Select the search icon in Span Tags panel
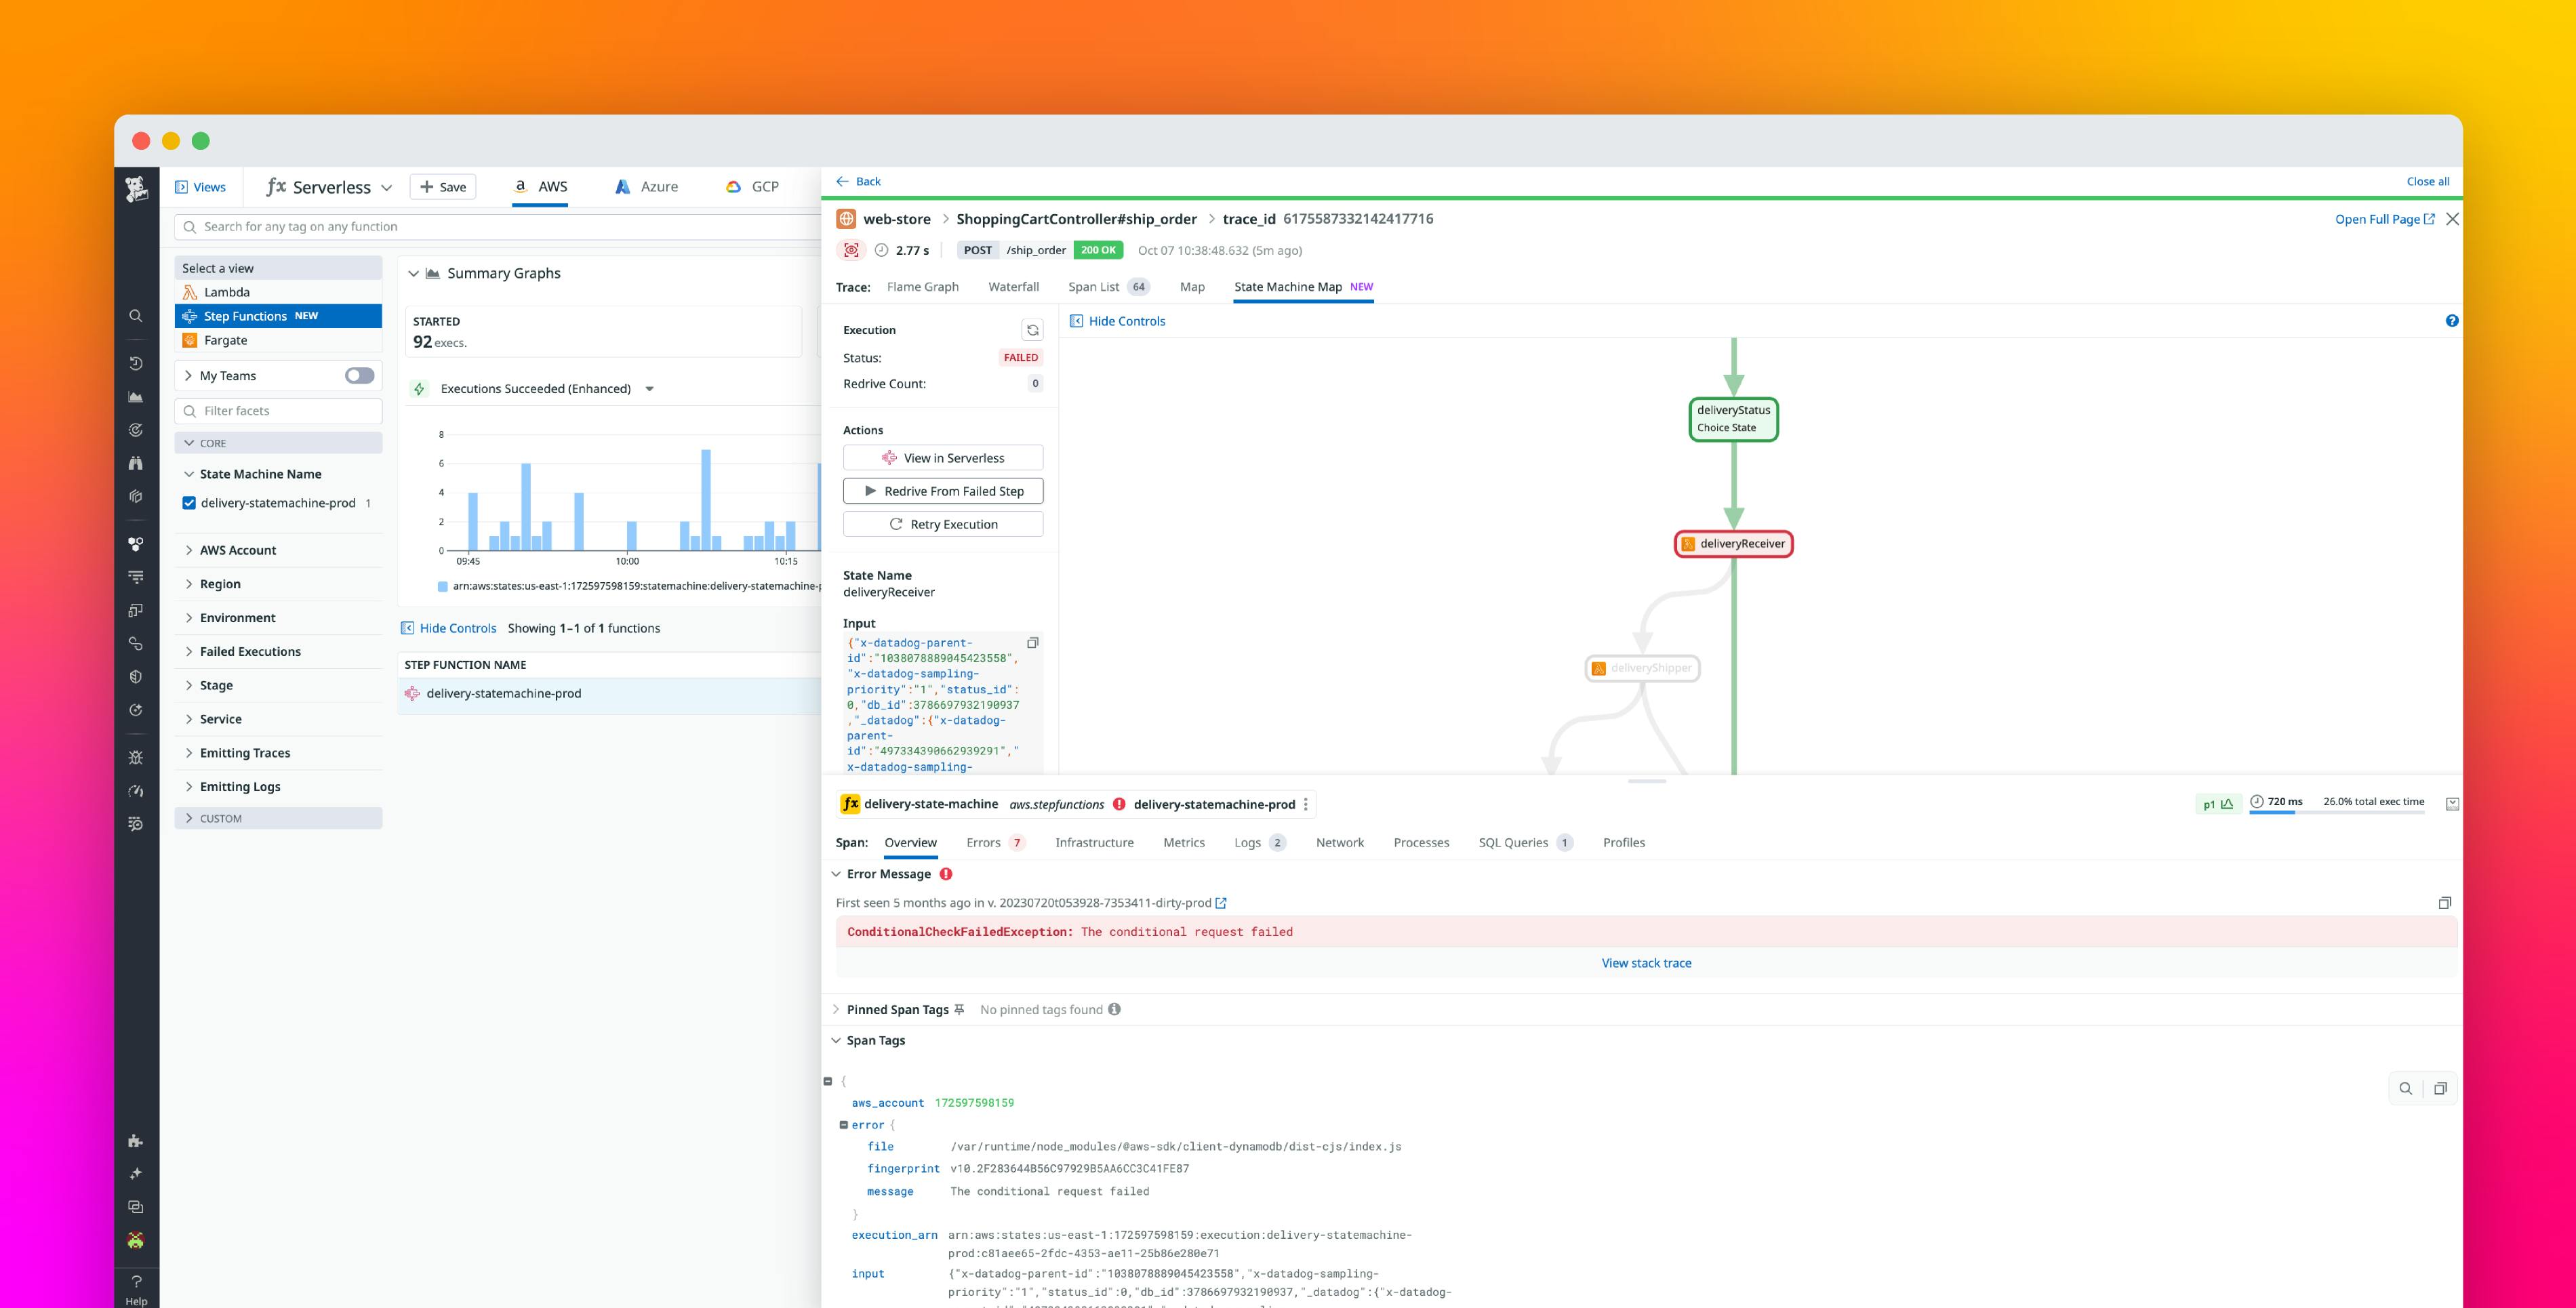 [x=2406, y=1088]
